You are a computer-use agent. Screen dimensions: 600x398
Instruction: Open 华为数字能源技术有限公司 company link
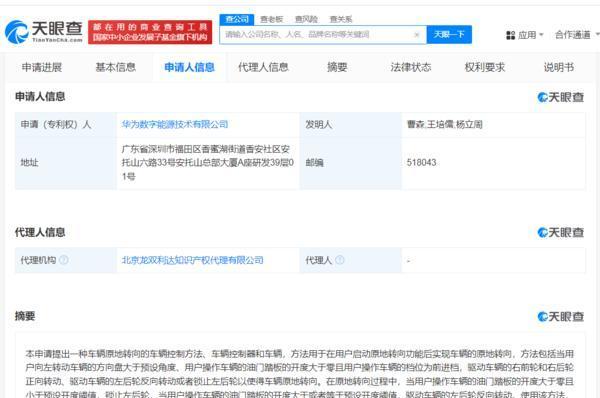coord(175,124)
